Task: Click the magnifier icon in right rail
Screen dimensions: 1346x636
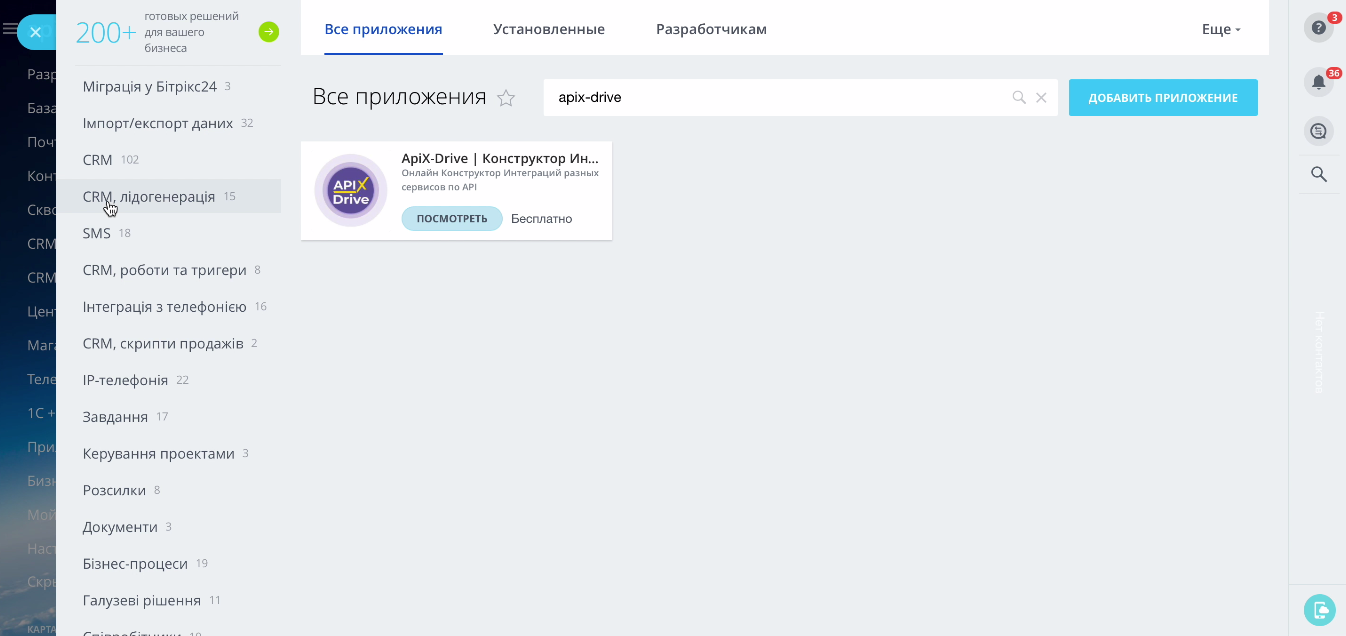Action: (1318, 175)
